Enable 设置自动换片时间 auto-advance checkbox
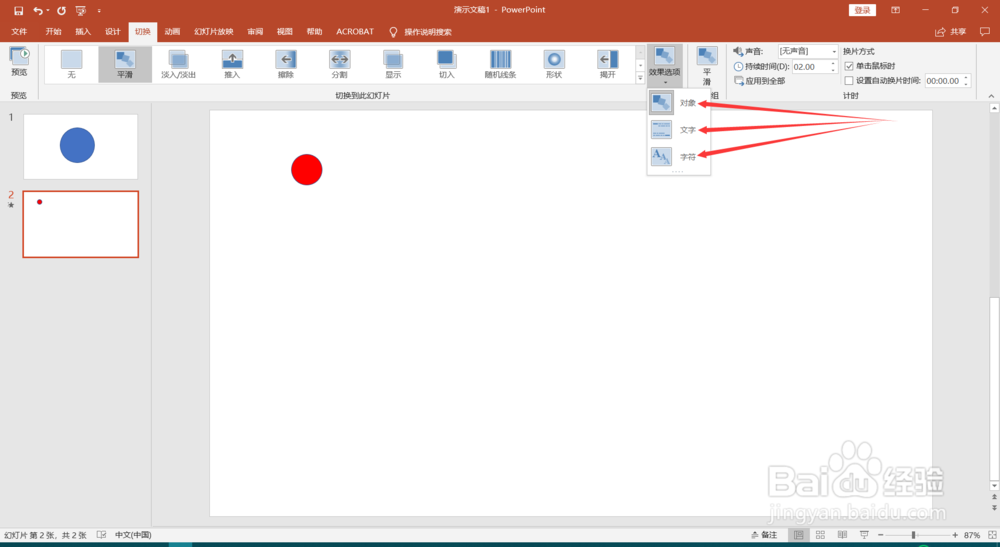1000x547 pixels. [x=849, y=81]
